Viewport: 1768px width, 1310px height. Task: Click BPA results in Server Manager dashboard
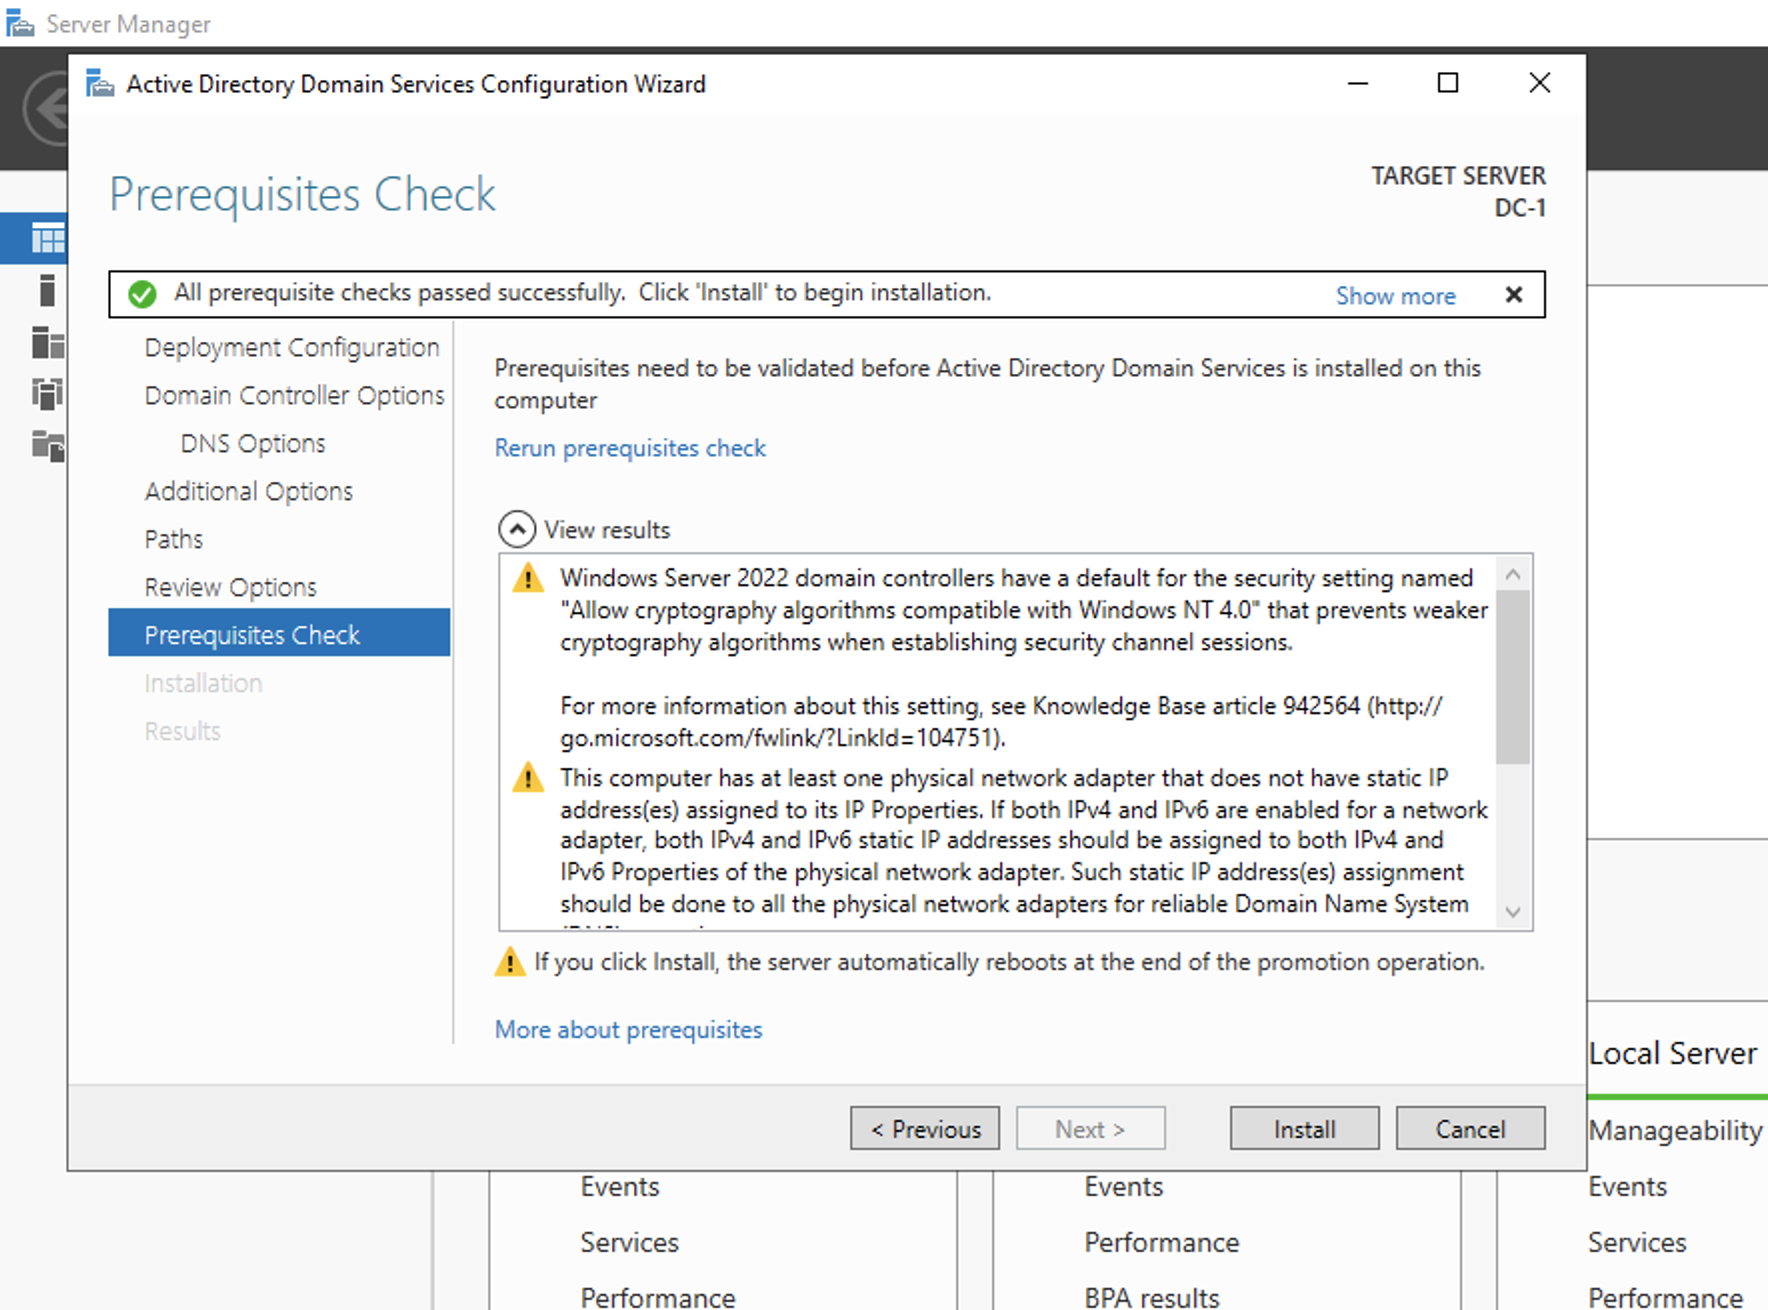point(1152,1297)
